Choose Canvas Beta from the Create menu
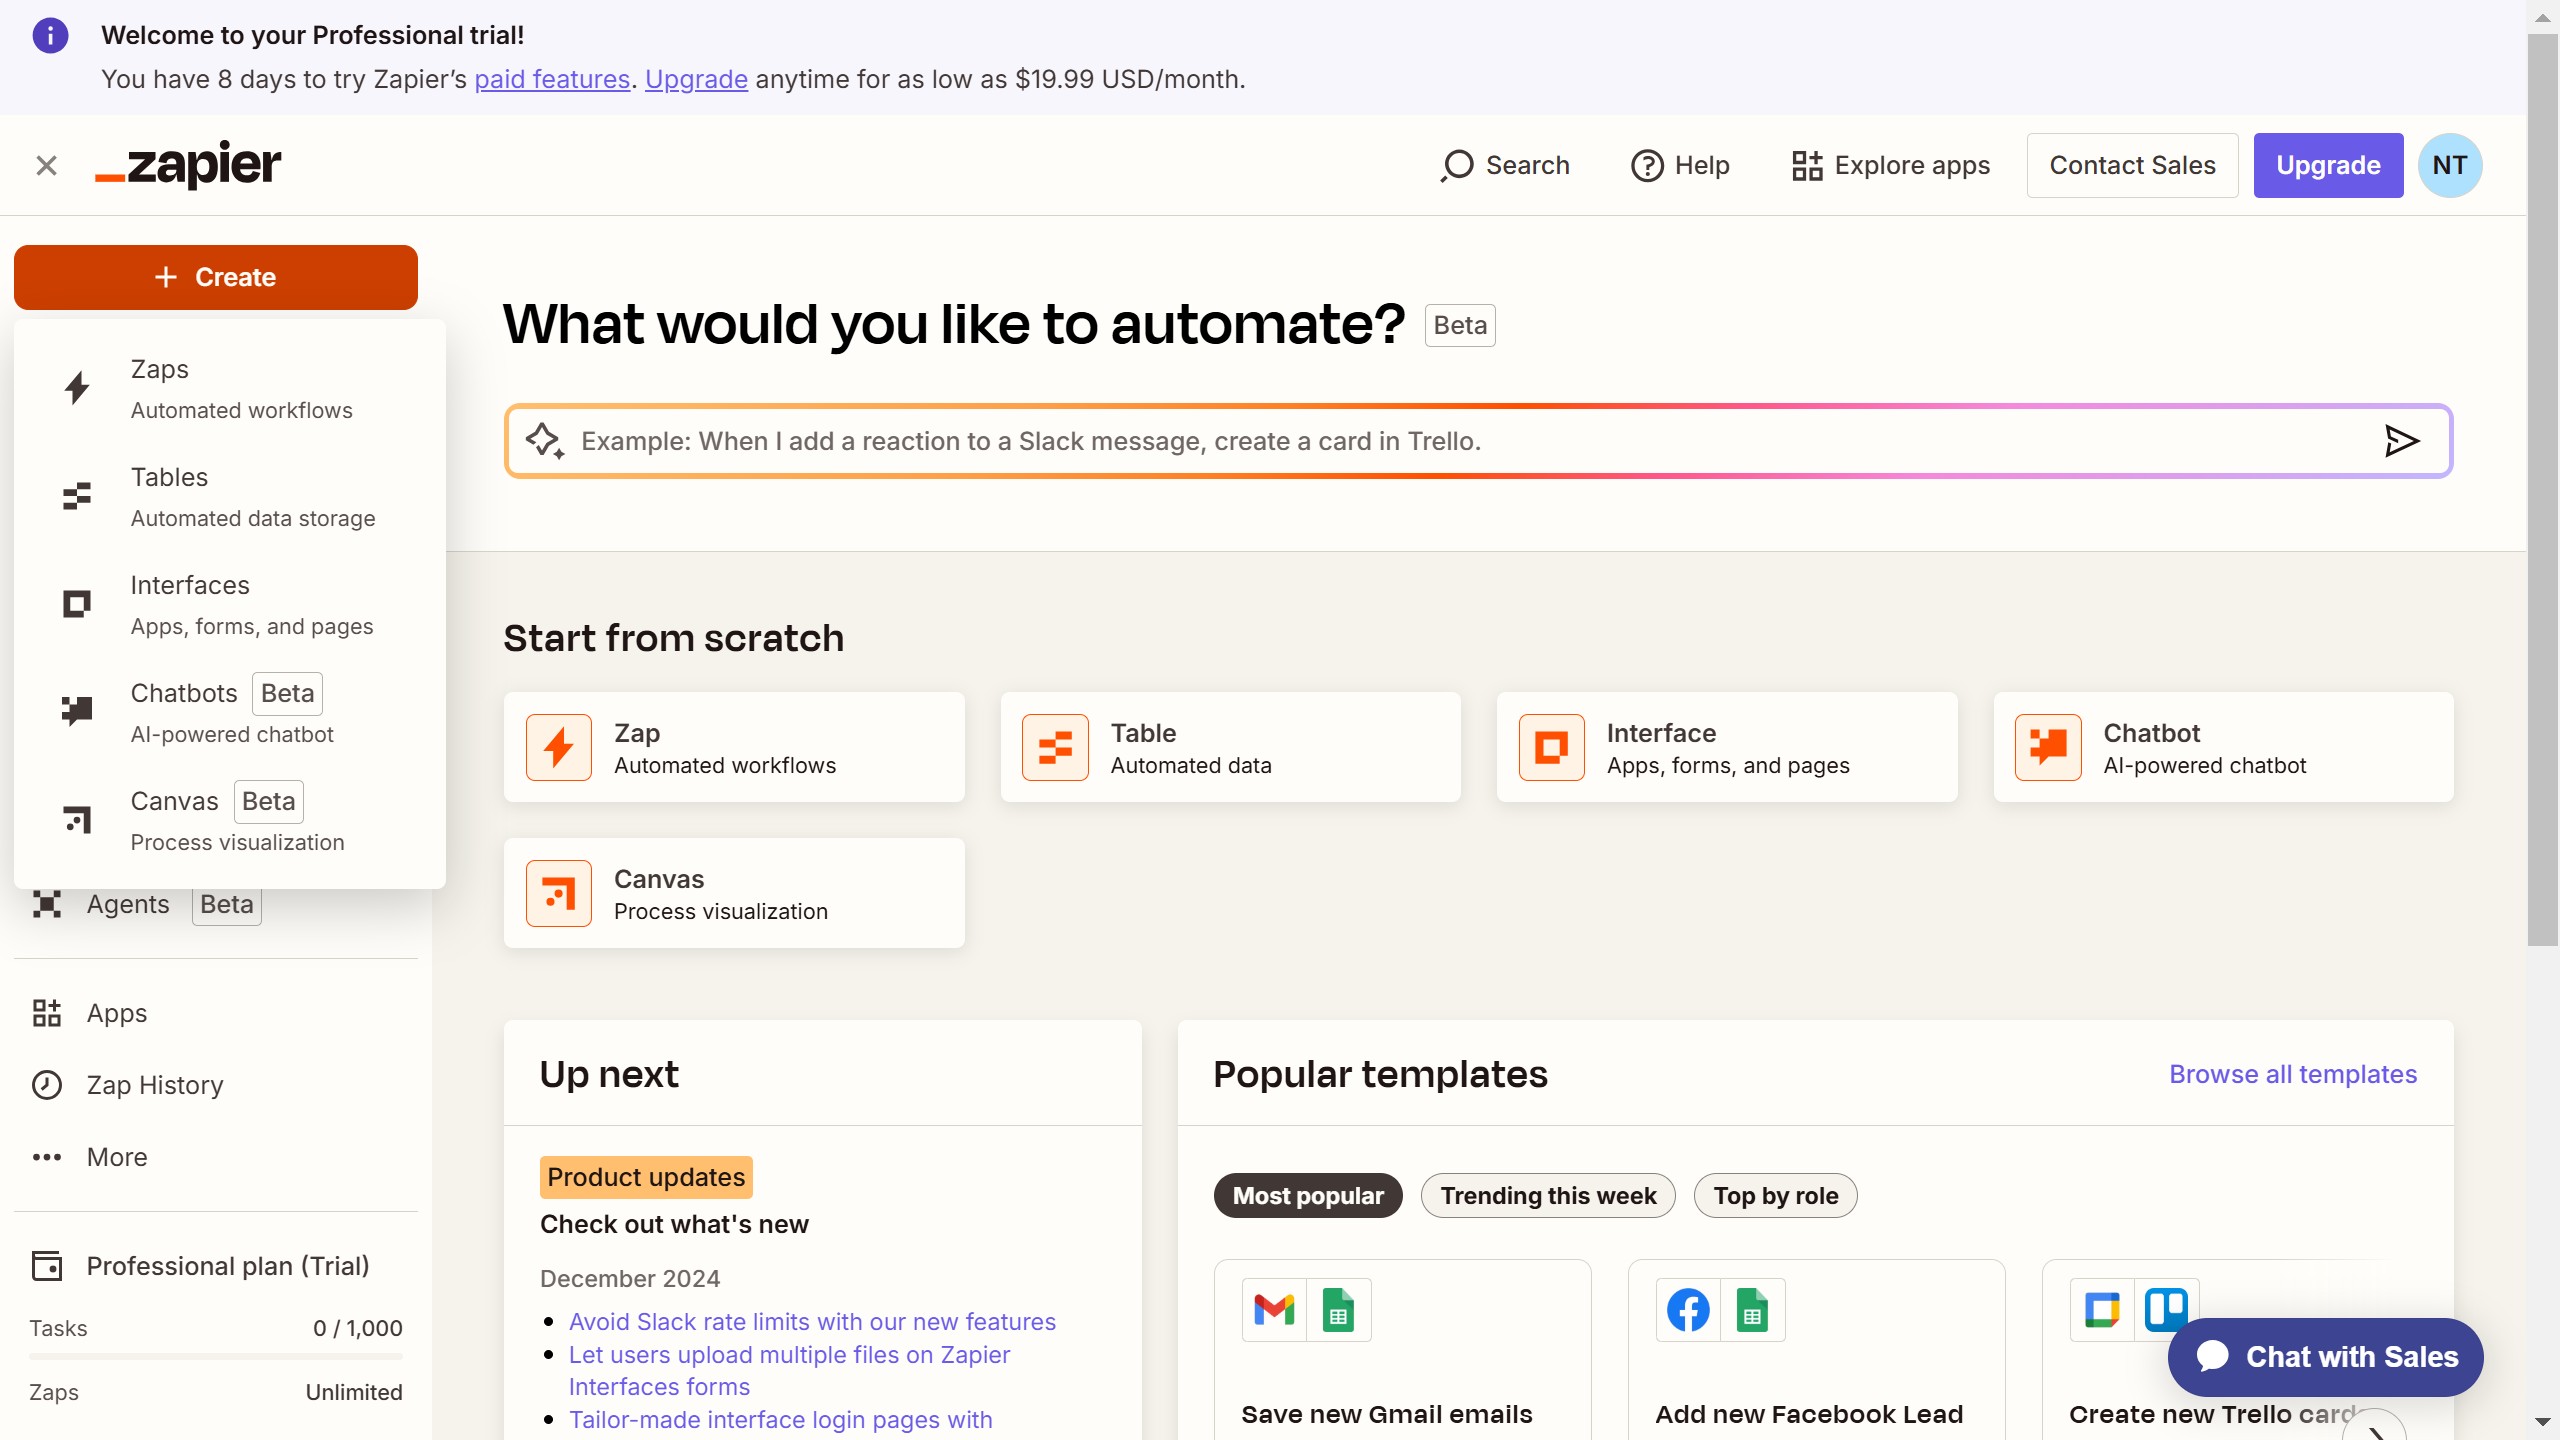 point(230,820)
